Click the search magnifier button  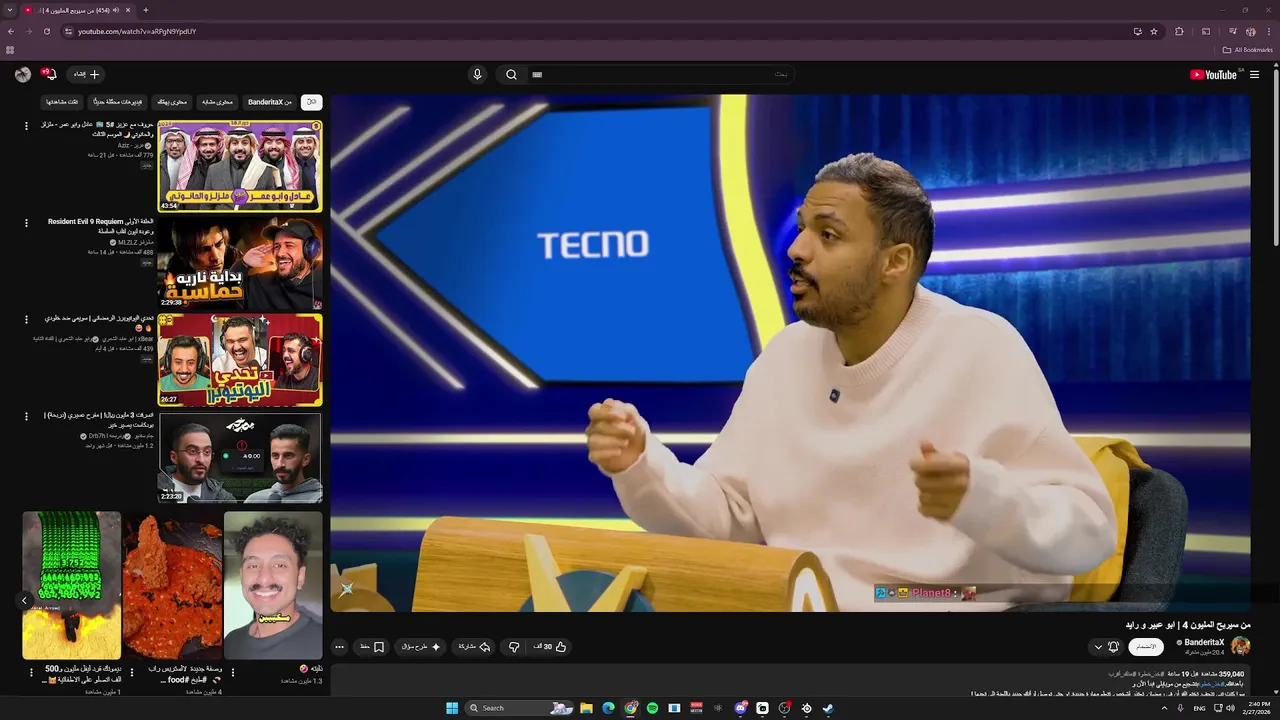coord(511,74)
